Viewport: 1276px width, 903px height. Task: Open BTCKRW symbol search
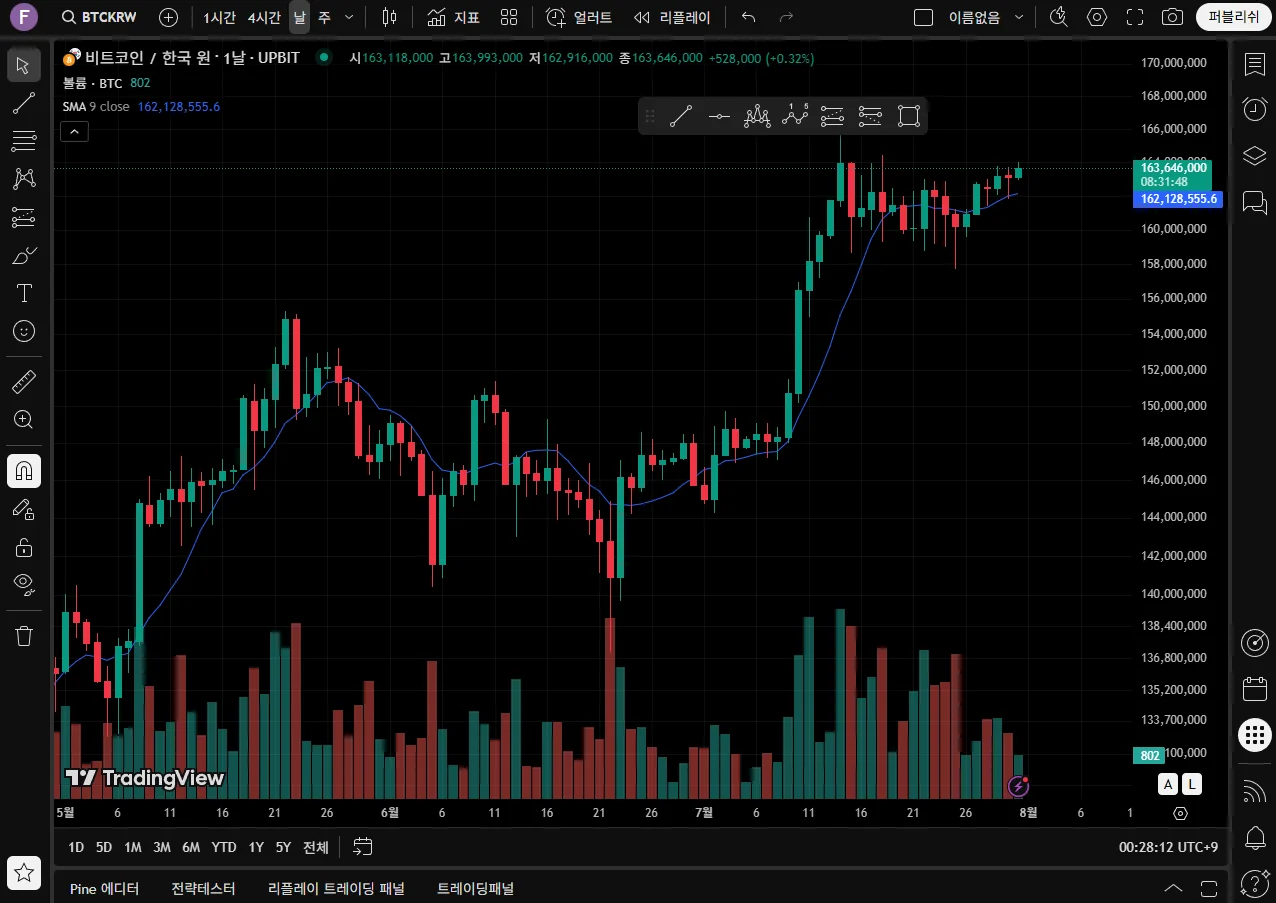click(99, 17)
